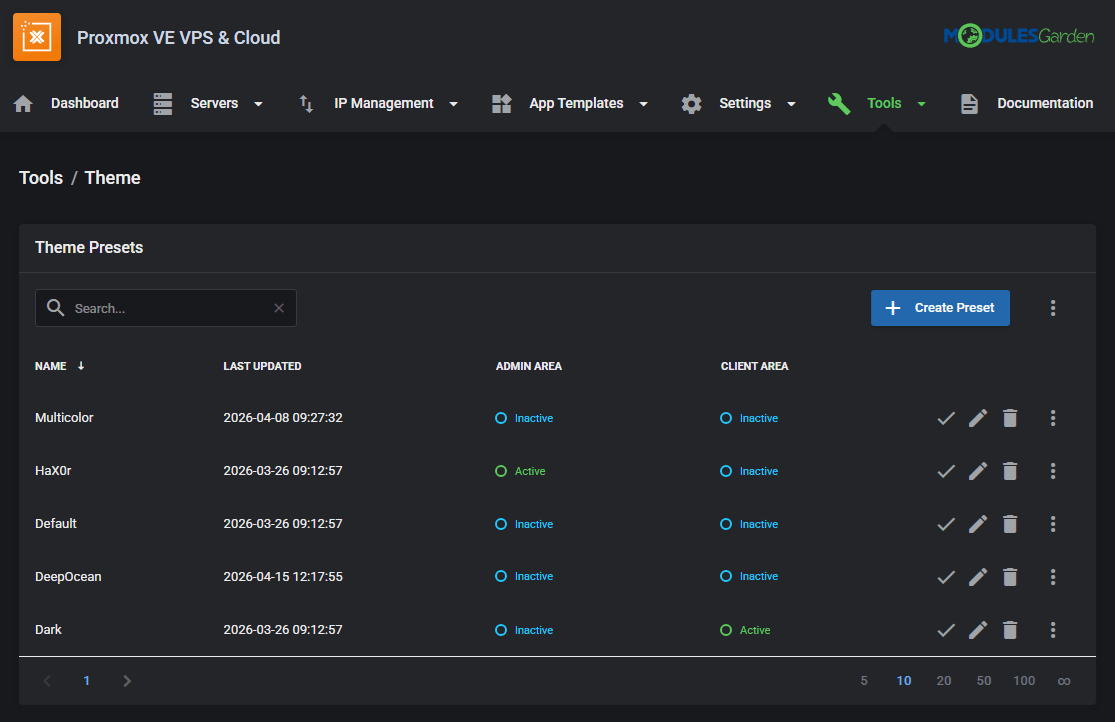Open the Settings dropdown chevron
The height and width of the screenshot is (722, 1115).
(x=791, y=103)
